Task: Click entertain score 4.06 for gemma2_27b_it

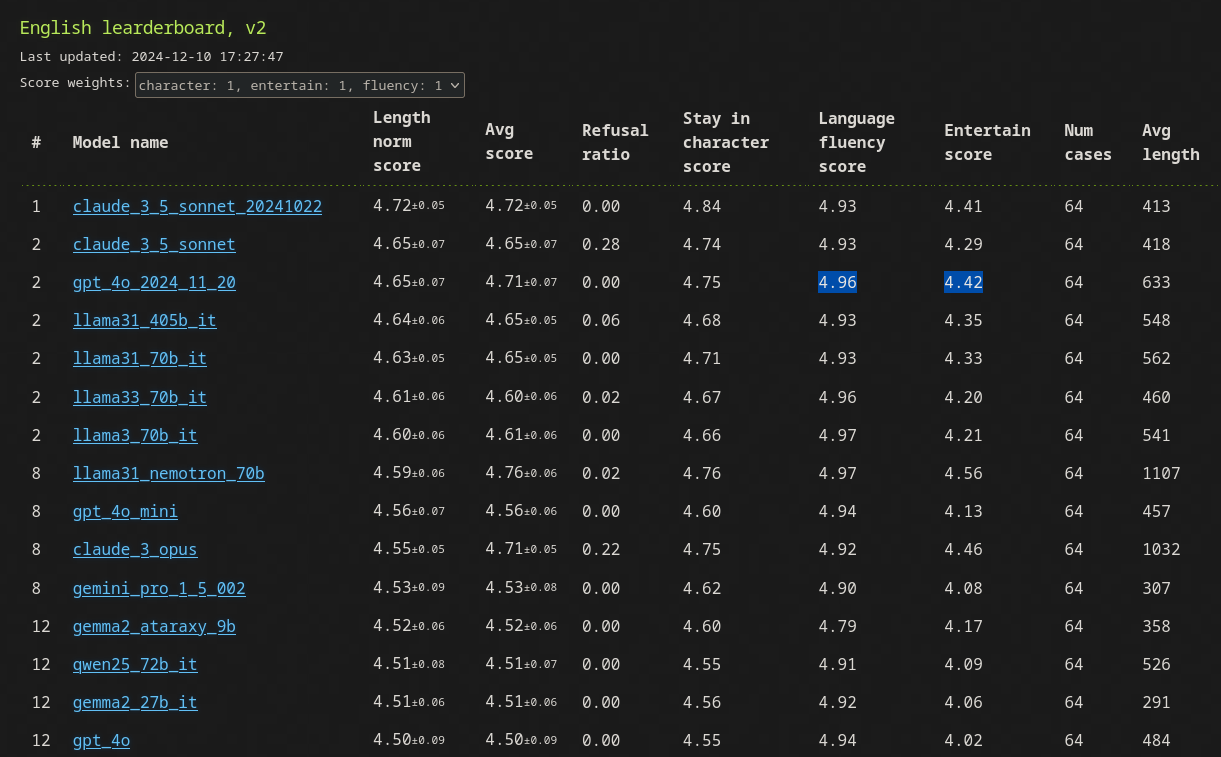Action: 964,702
